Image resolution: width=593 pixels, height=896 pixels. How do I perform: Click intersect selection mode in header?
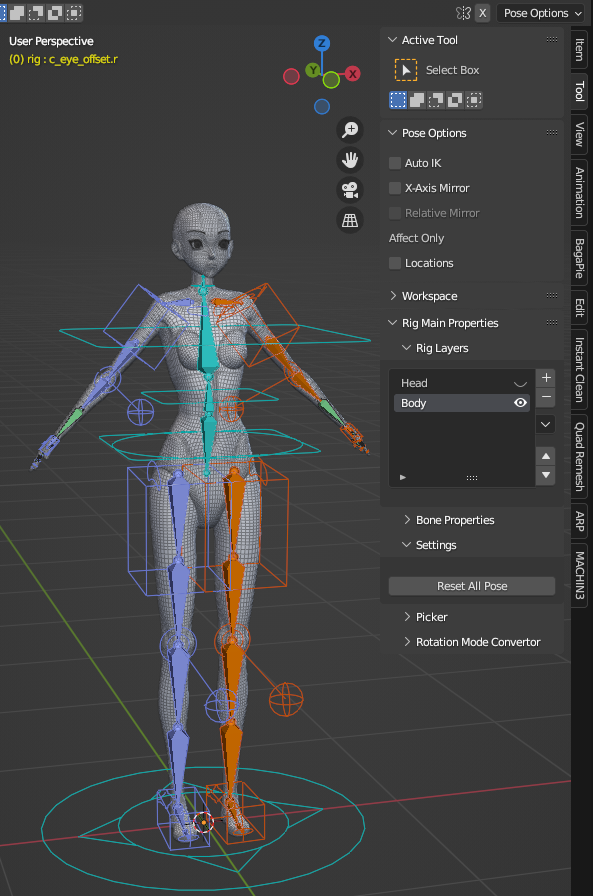click(x=74, y=13)
